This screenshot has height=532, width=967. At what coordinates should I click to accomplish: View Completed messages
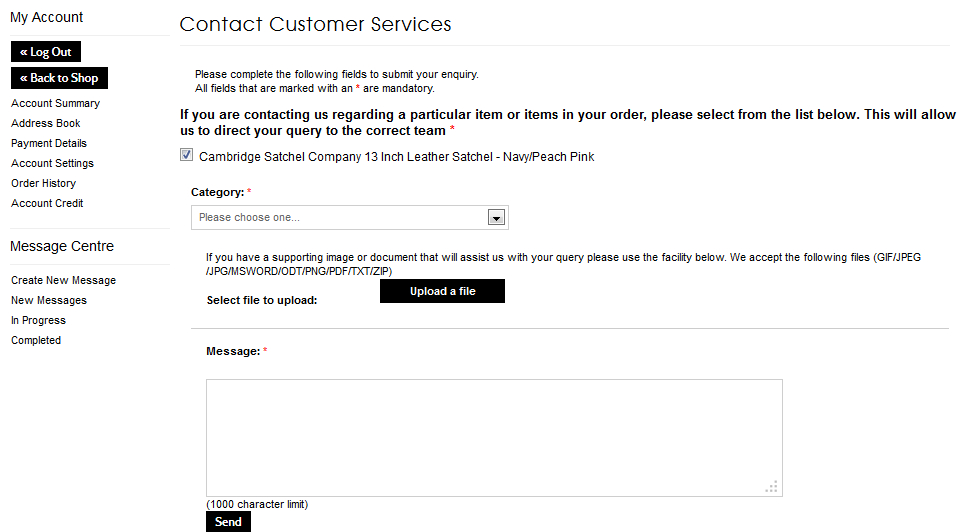tap(36, 340)
